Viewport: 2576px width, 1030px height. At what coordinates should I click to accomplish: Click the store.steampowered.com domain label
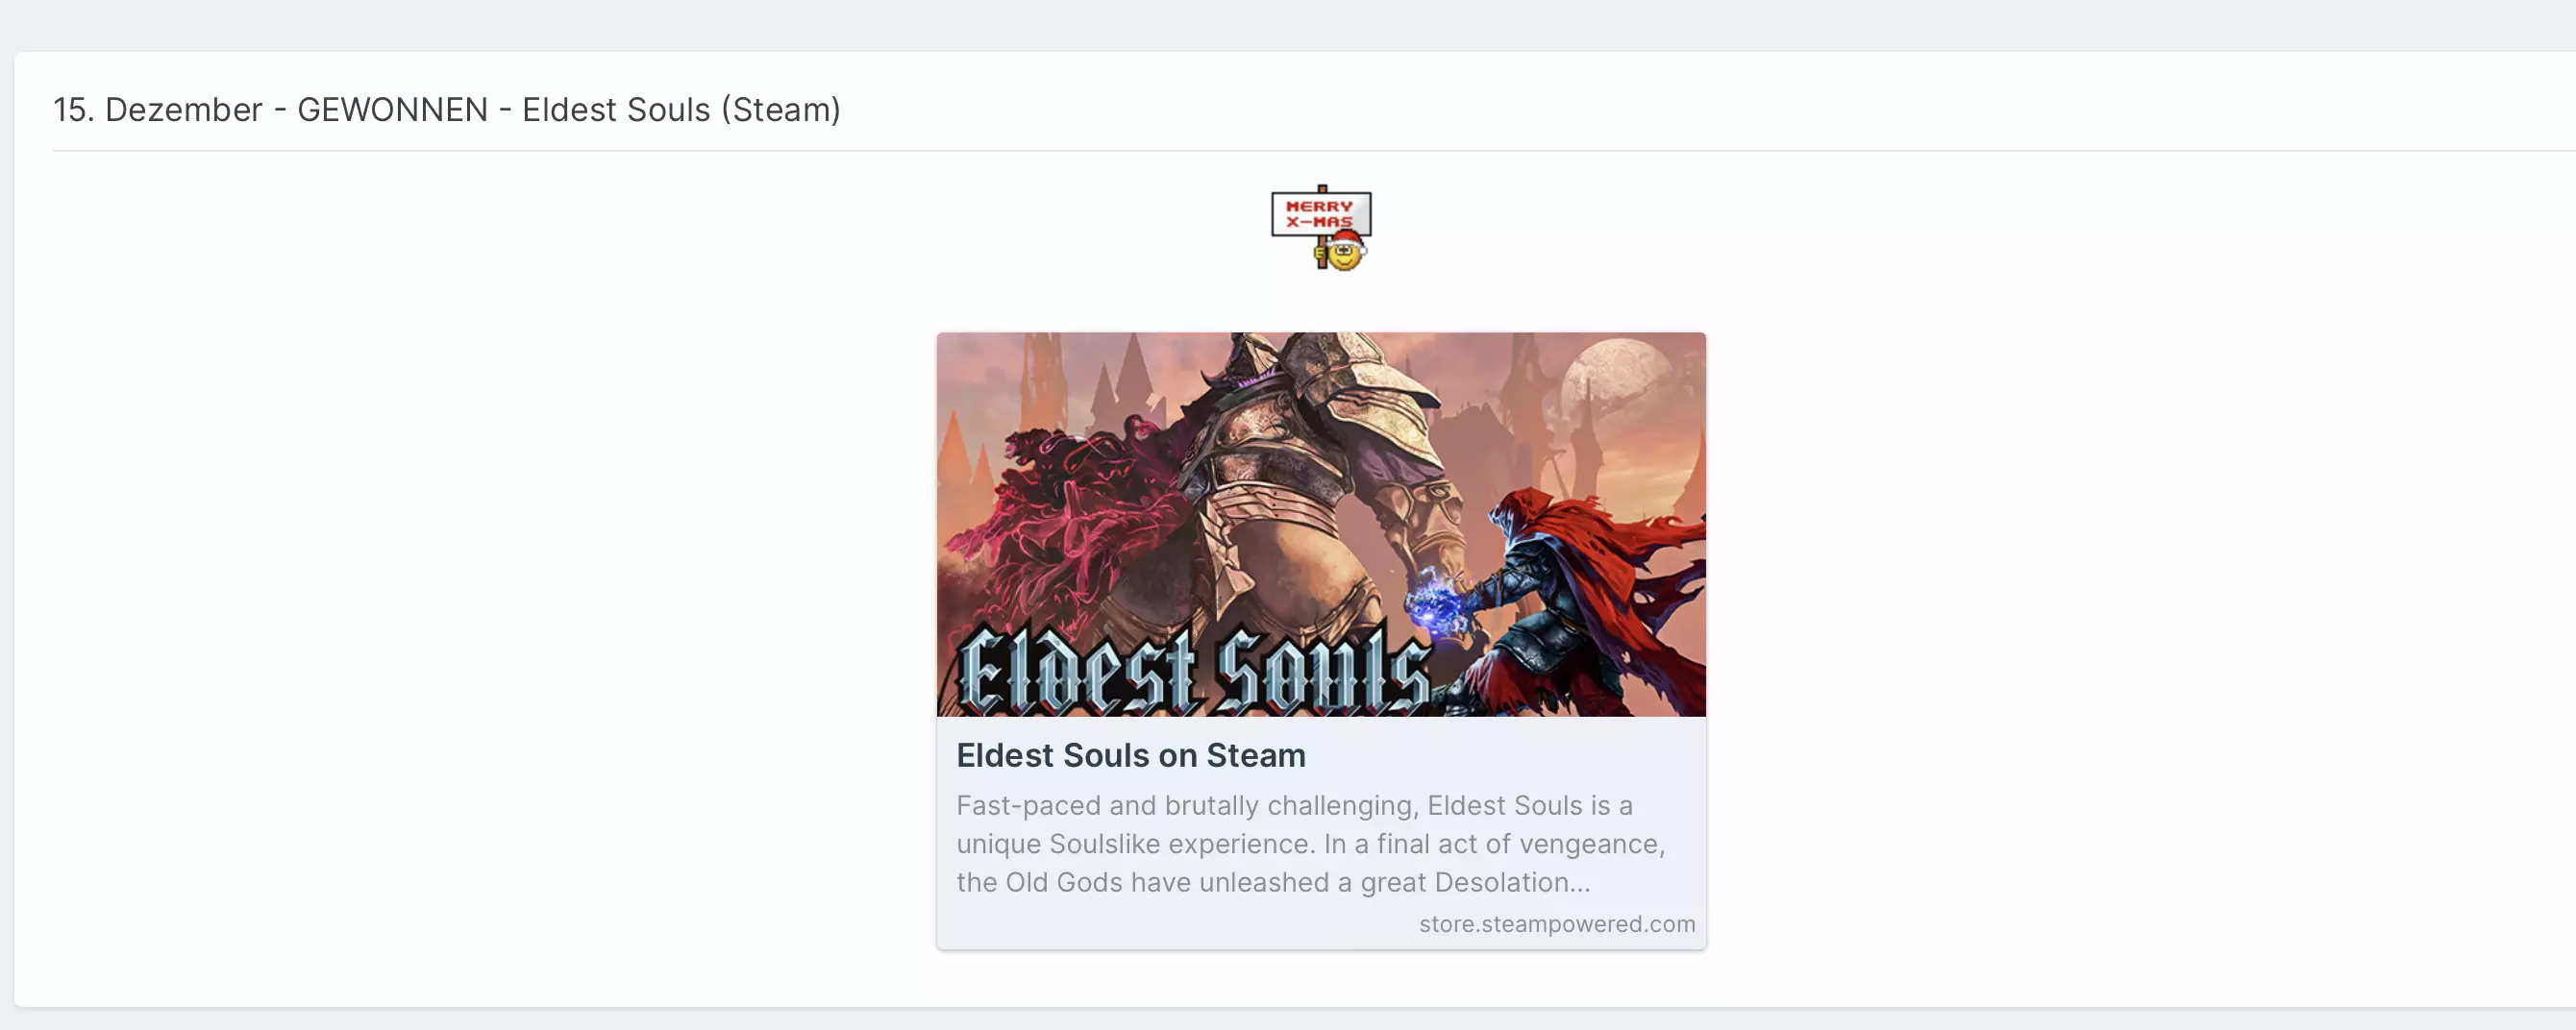coord(1557,924)
